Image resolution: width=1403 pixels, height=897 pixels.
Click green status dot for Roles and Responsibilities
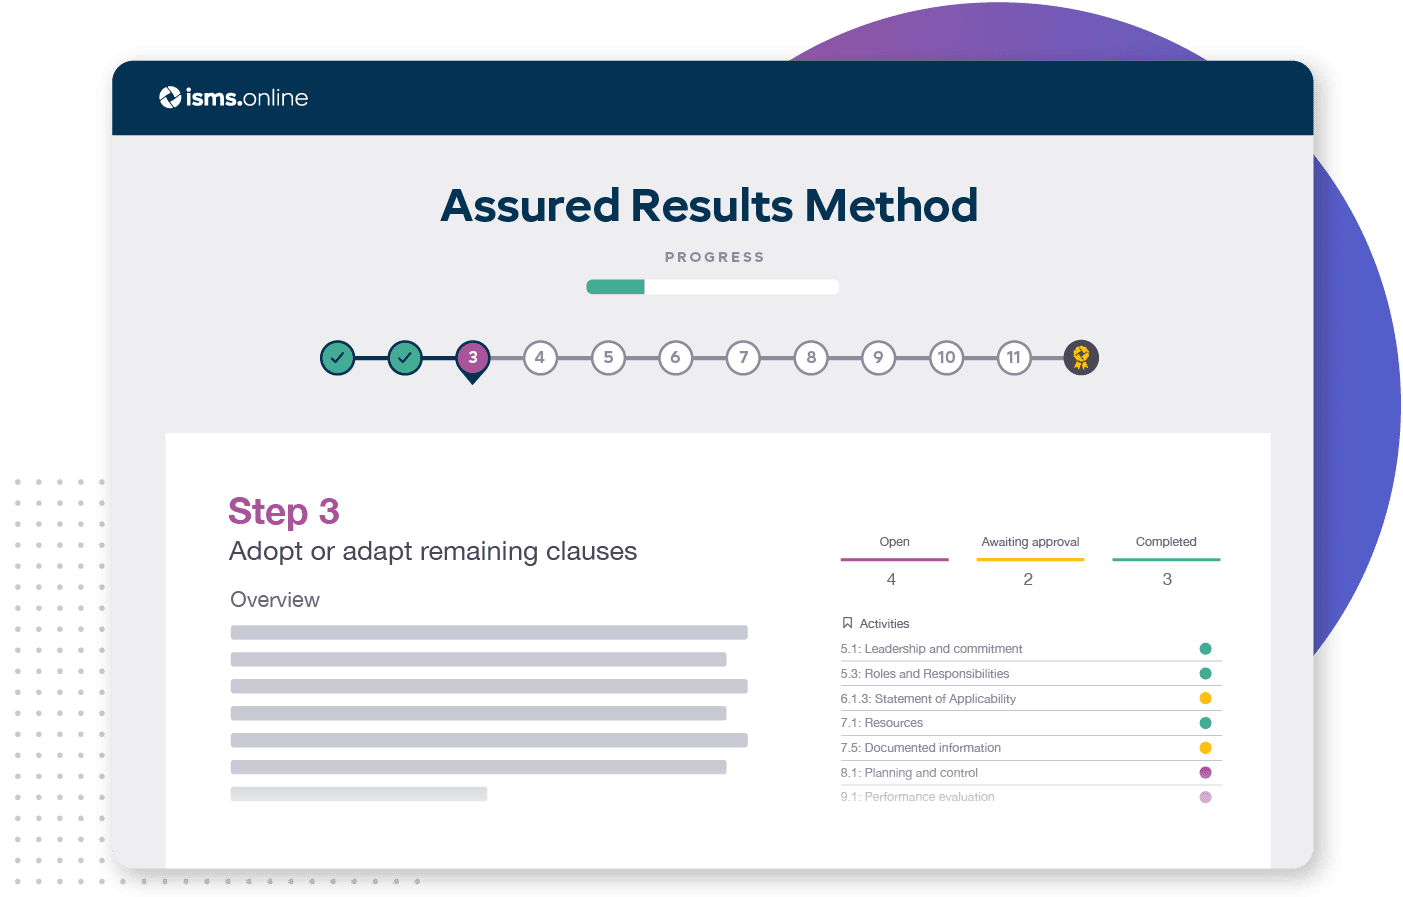[x=1205, y=674]
